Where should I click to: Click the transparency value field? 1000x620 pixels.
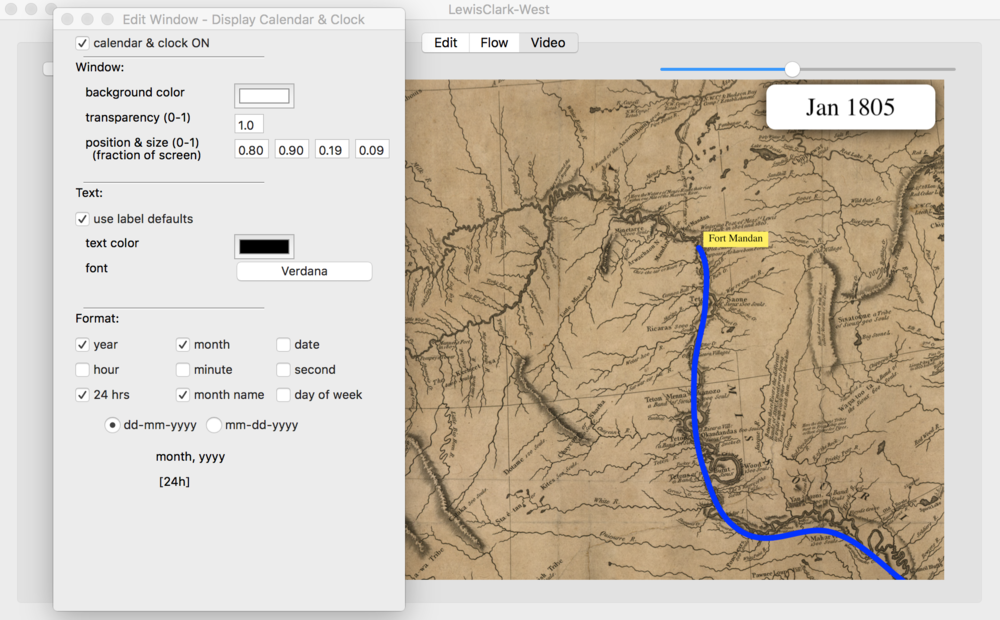[x=249, y=125]
